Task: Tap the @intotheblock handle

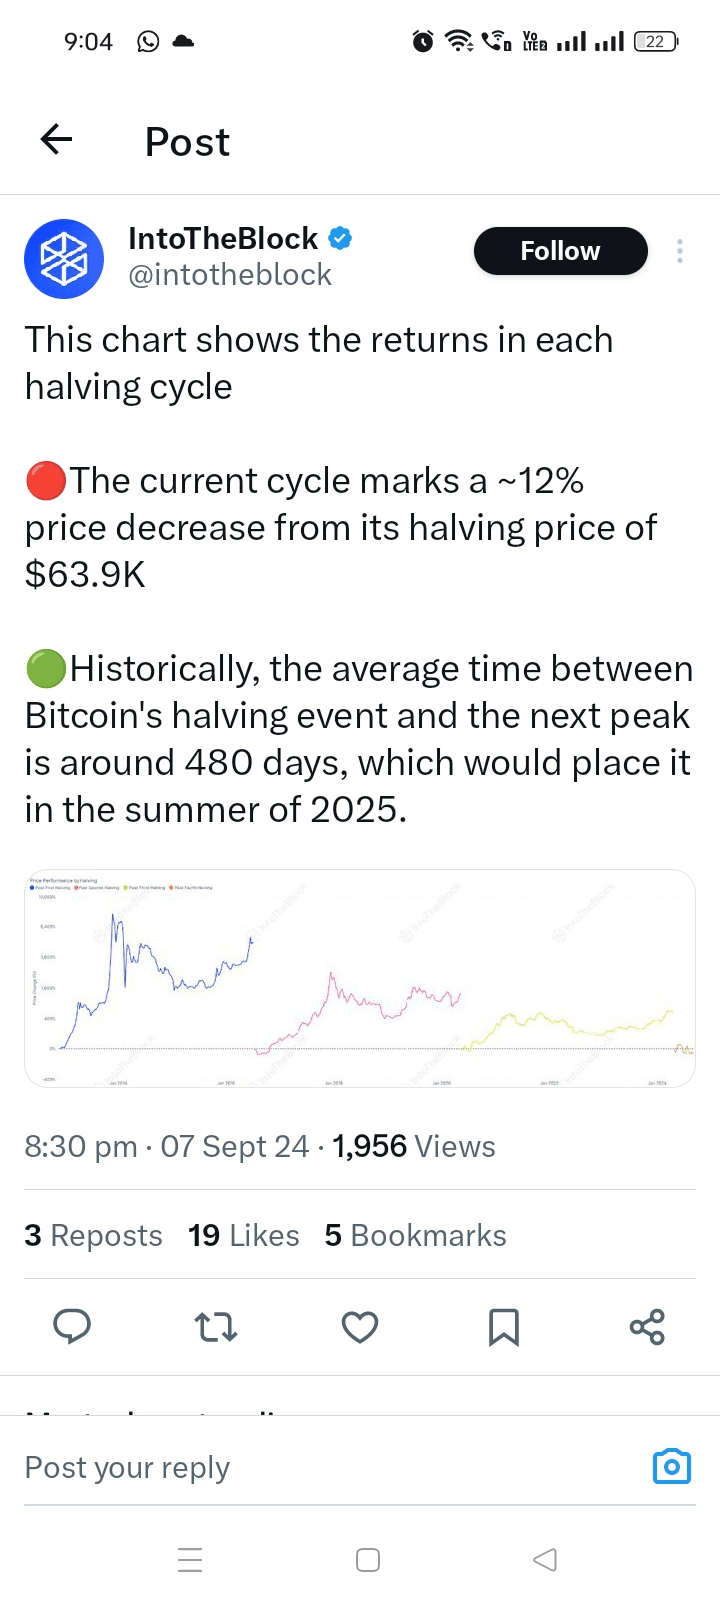Action: click(x=230, y=275)
